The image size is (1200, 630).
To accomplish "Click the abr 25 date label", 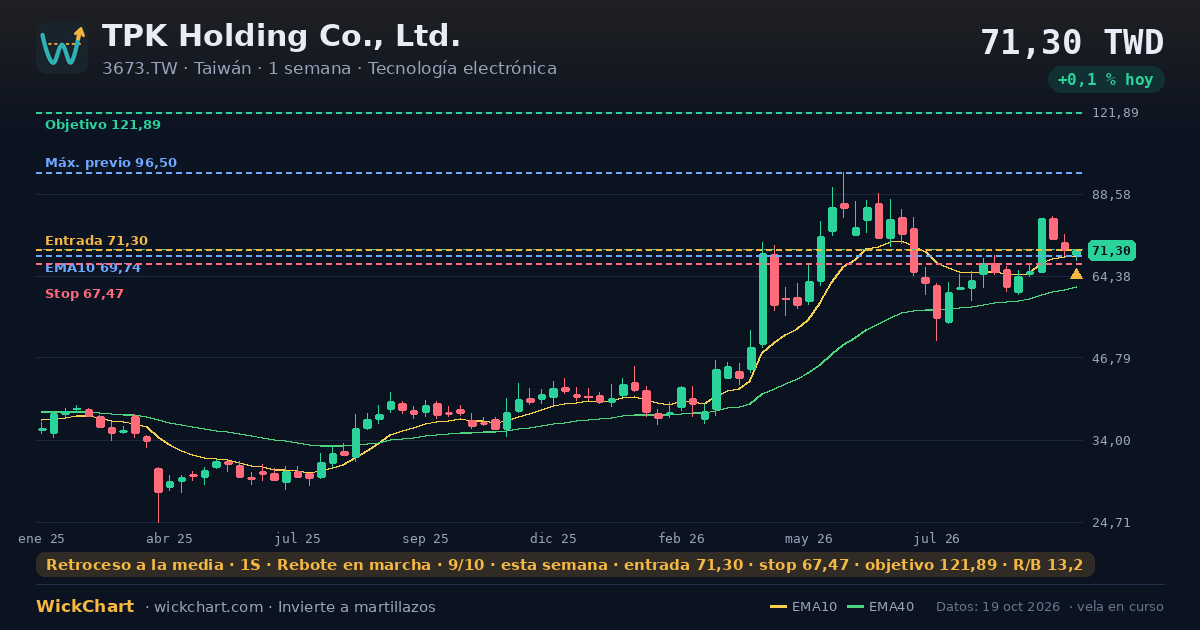I will (169, 539).
